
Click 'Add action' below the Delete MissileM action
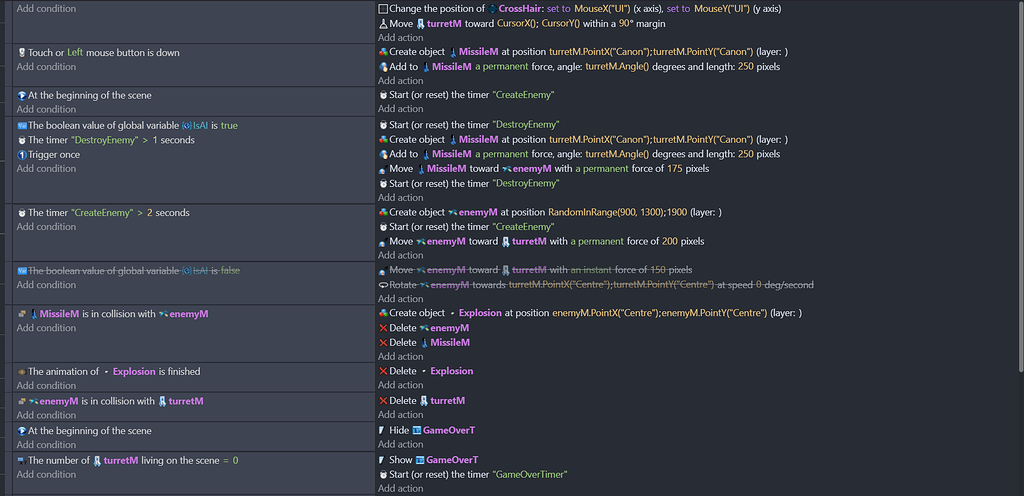pyautogui.click(x=400, y=357)
